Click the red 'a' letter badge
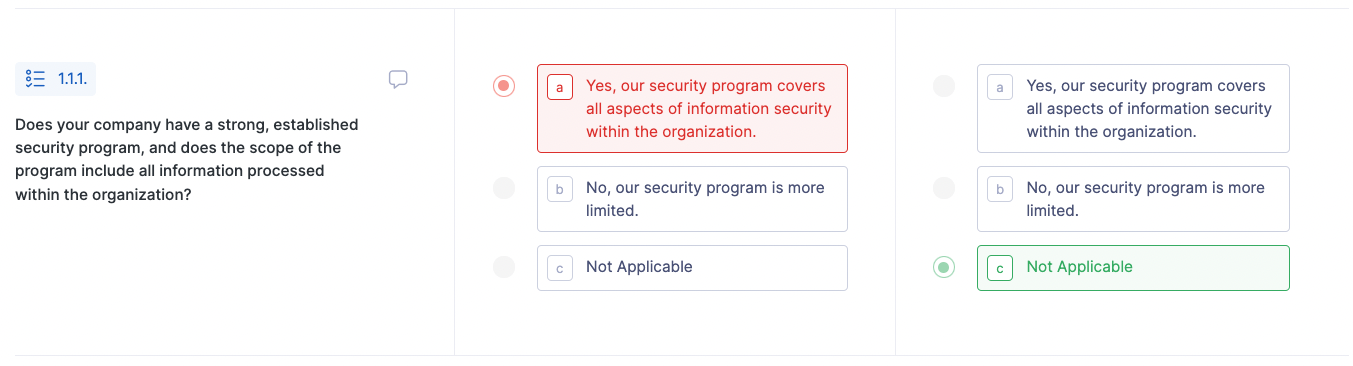 559,87
